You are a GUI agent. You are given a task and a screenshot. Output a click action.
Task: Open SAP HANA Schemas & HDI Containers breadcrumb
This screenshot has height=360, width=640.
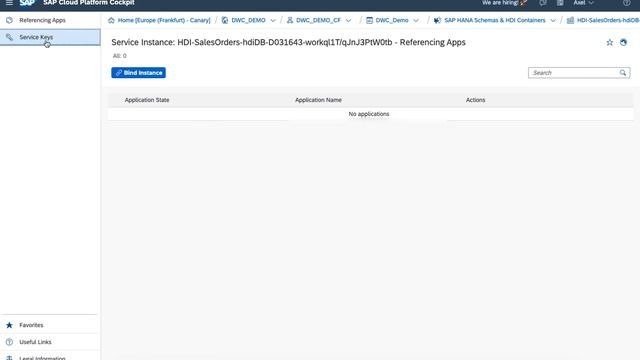495,20
